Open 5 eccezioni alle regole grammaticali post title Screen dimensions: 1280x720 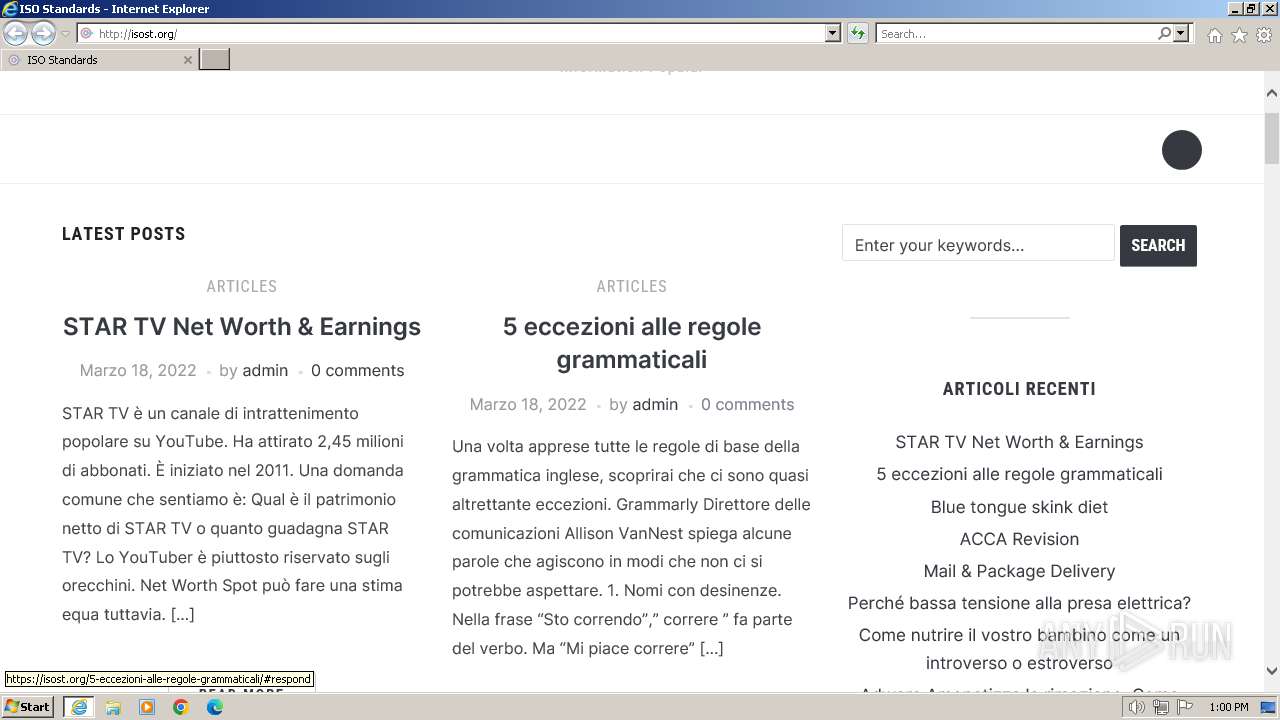click(632, 342)
